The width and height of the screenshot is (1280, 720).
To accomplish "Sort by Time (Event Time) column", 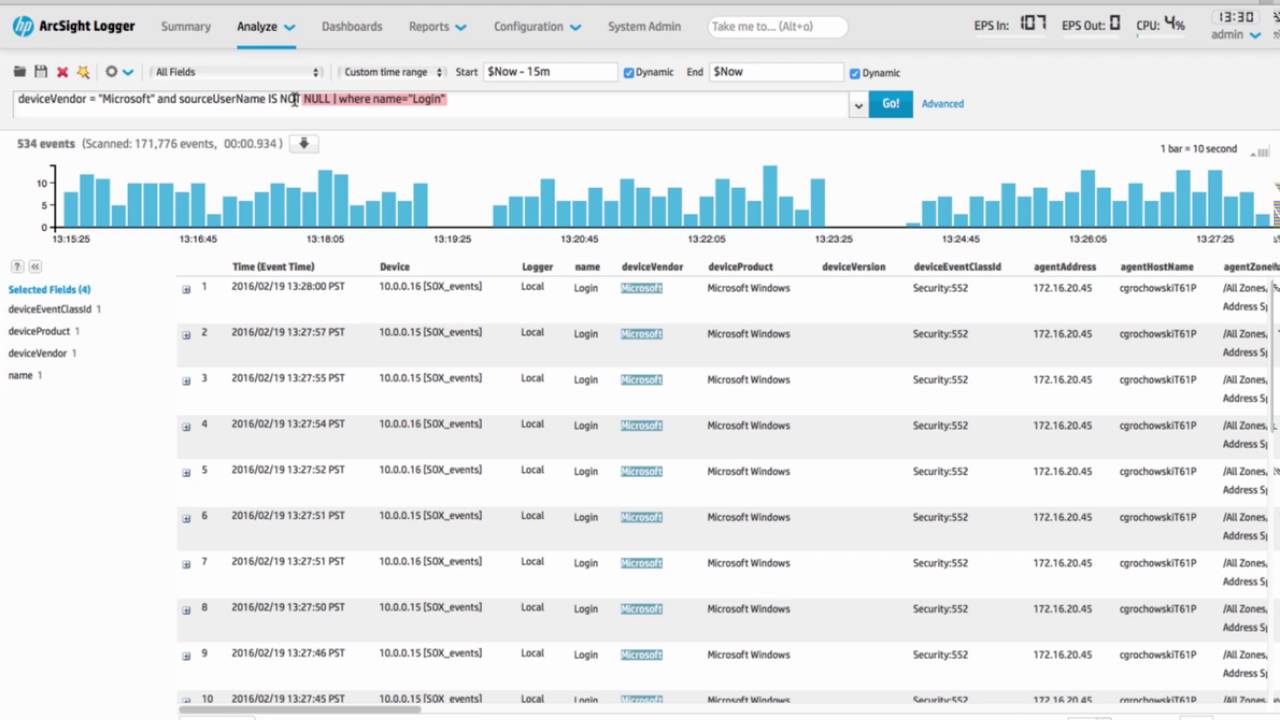I will pyautogui.click(x=273, y=267).
